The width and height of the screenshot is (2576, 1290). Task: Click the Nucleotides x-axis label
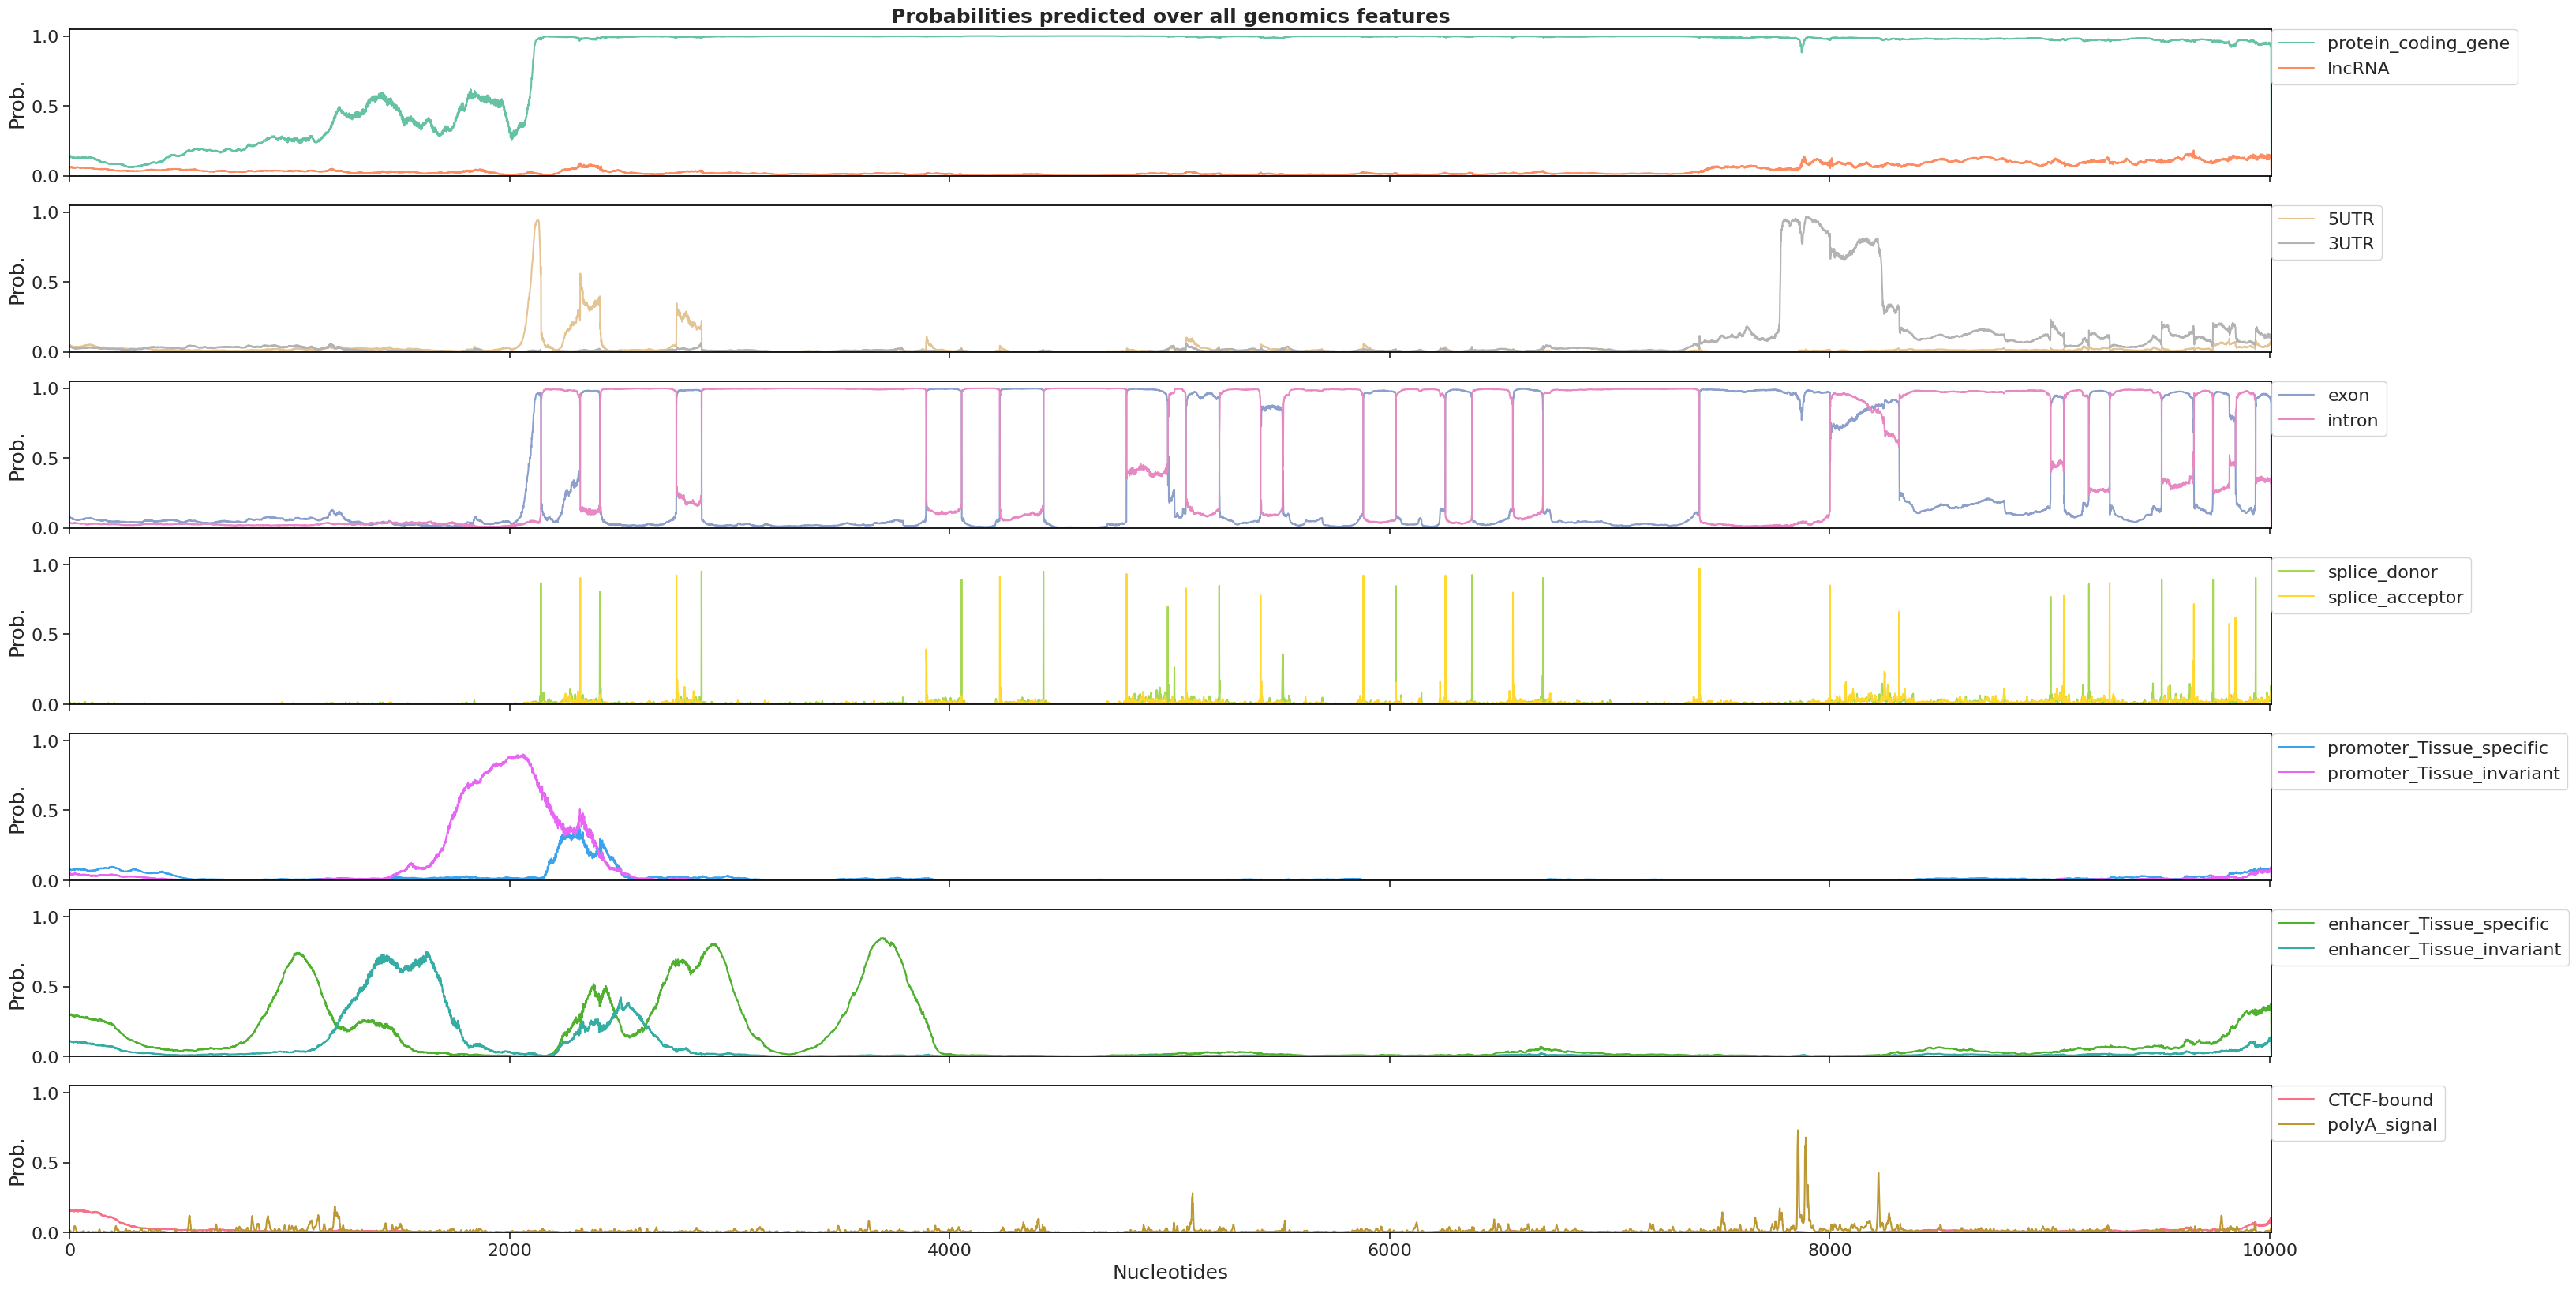click(1170, 1272)
